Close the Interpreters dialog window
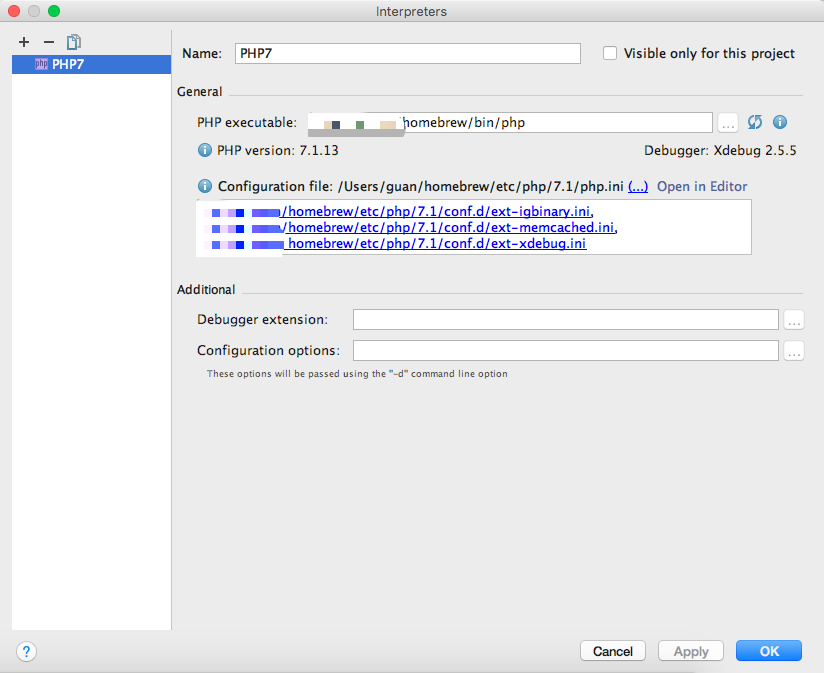 pyautogui.click(x=14, y=11)
